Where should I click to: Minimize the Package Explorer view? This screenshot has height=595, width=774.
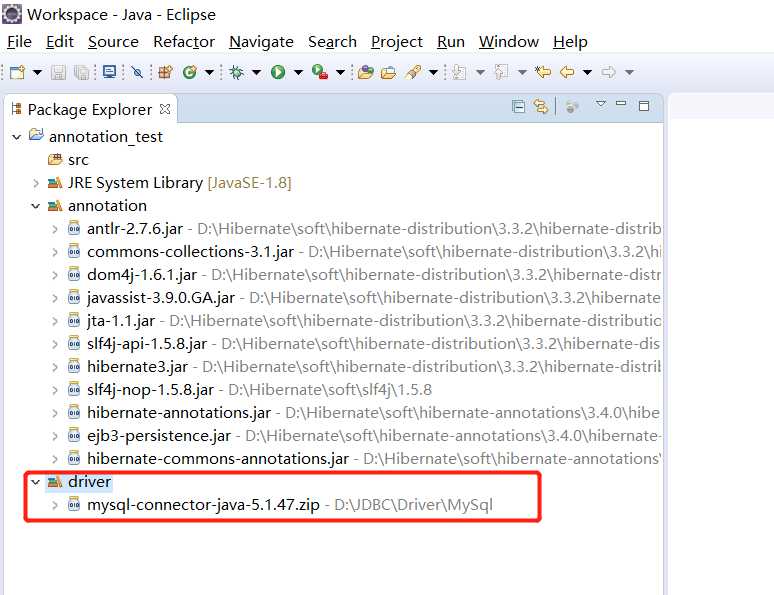click(621, 104)
